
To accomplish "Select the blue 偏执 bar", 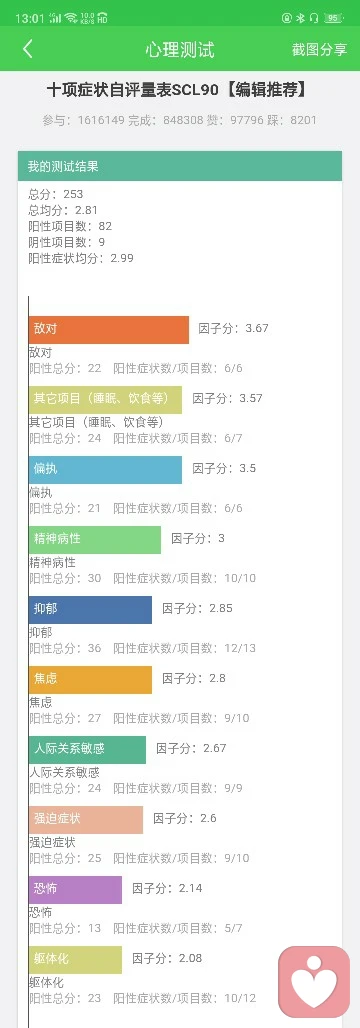I will pyautogui.click(x=105, y=469).
